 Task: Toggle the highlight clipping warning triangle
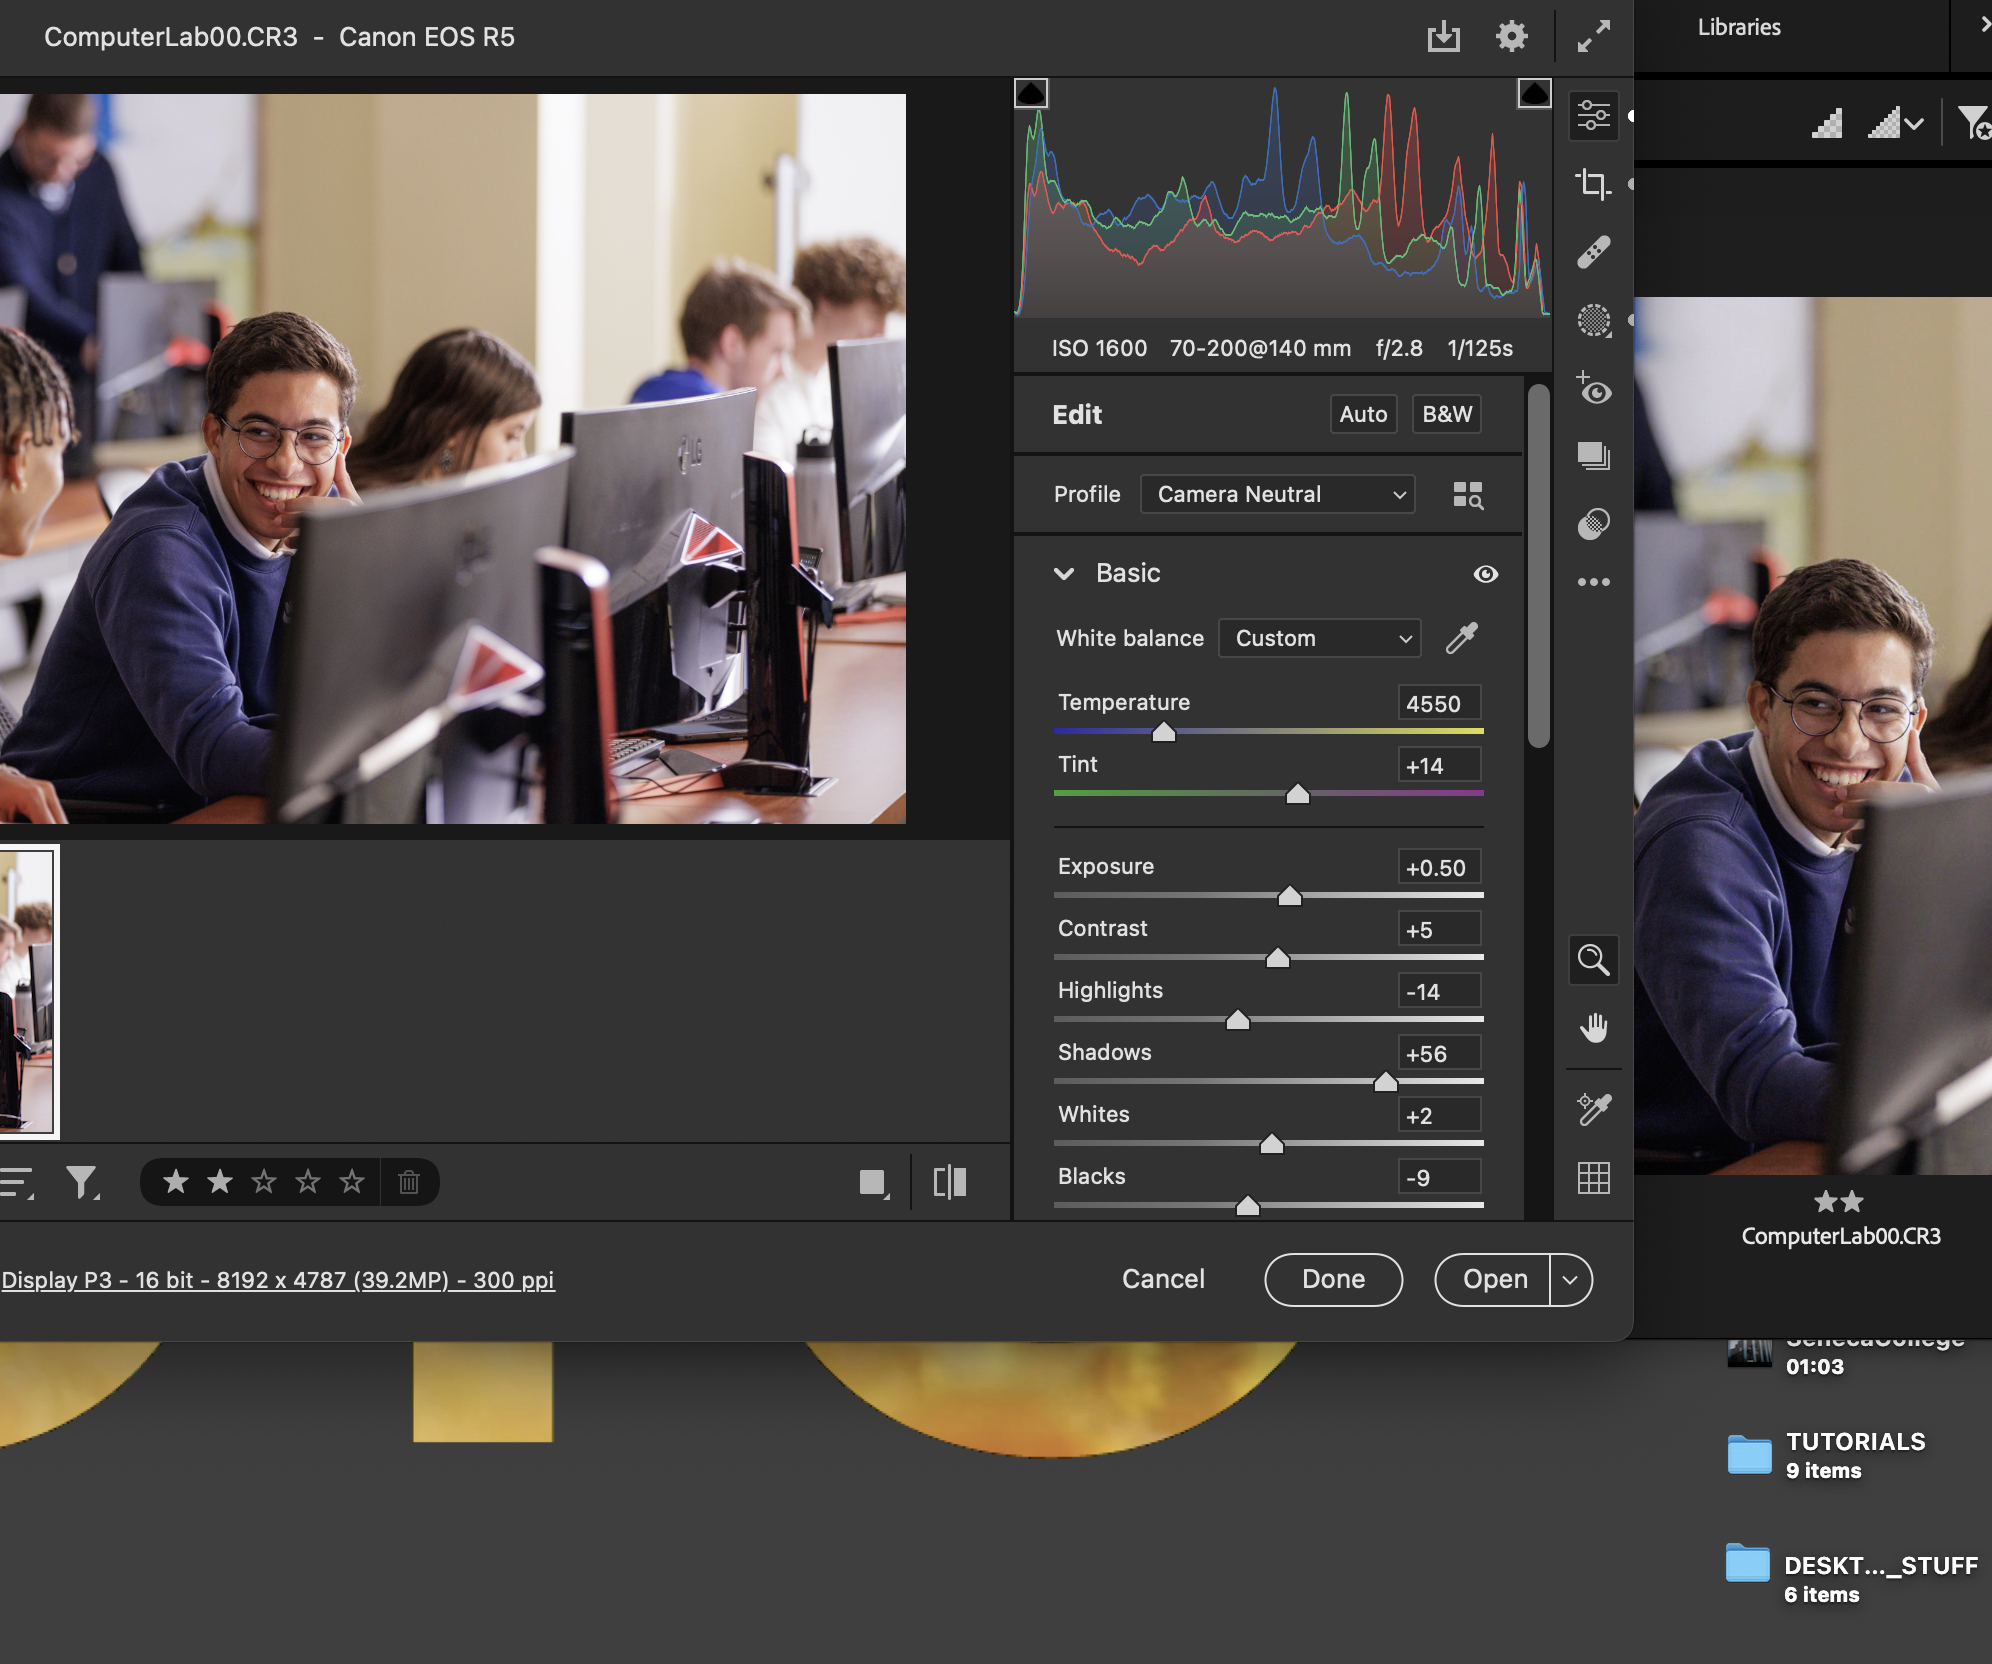click(x=1533, y=92)
